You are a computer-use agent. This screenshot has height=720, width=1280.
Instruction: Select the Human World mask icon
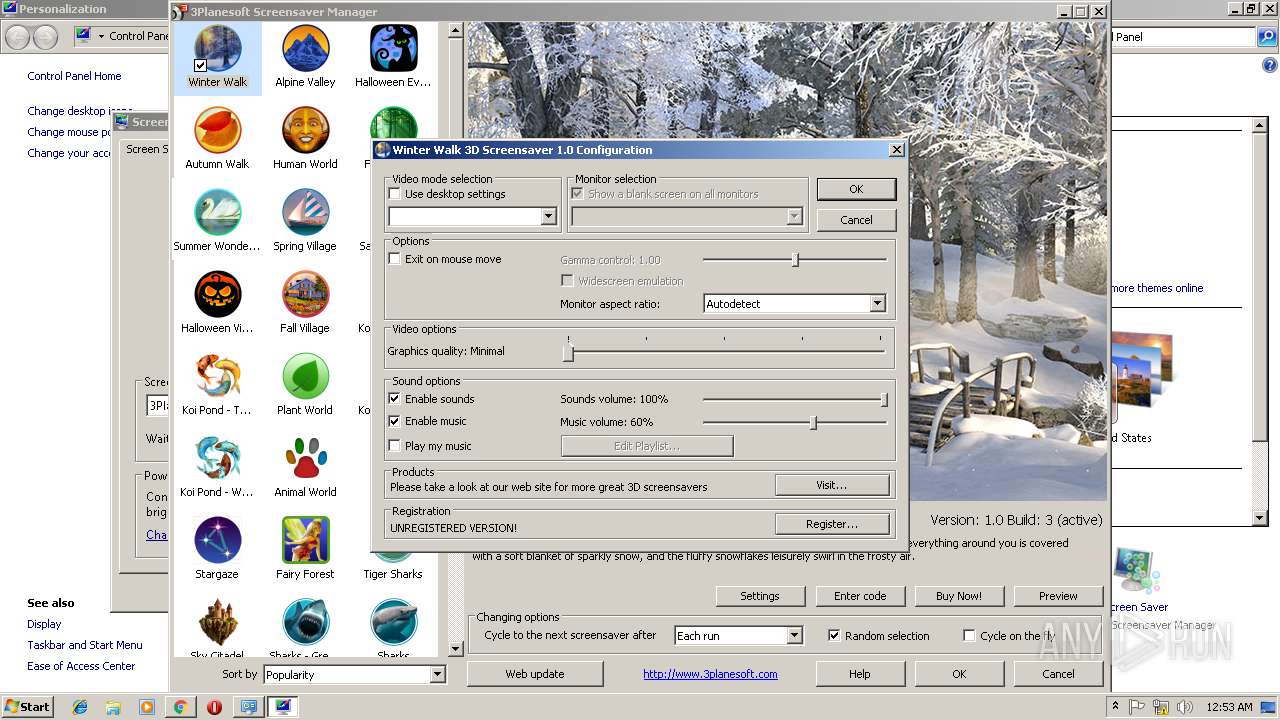tap(306, 131)
